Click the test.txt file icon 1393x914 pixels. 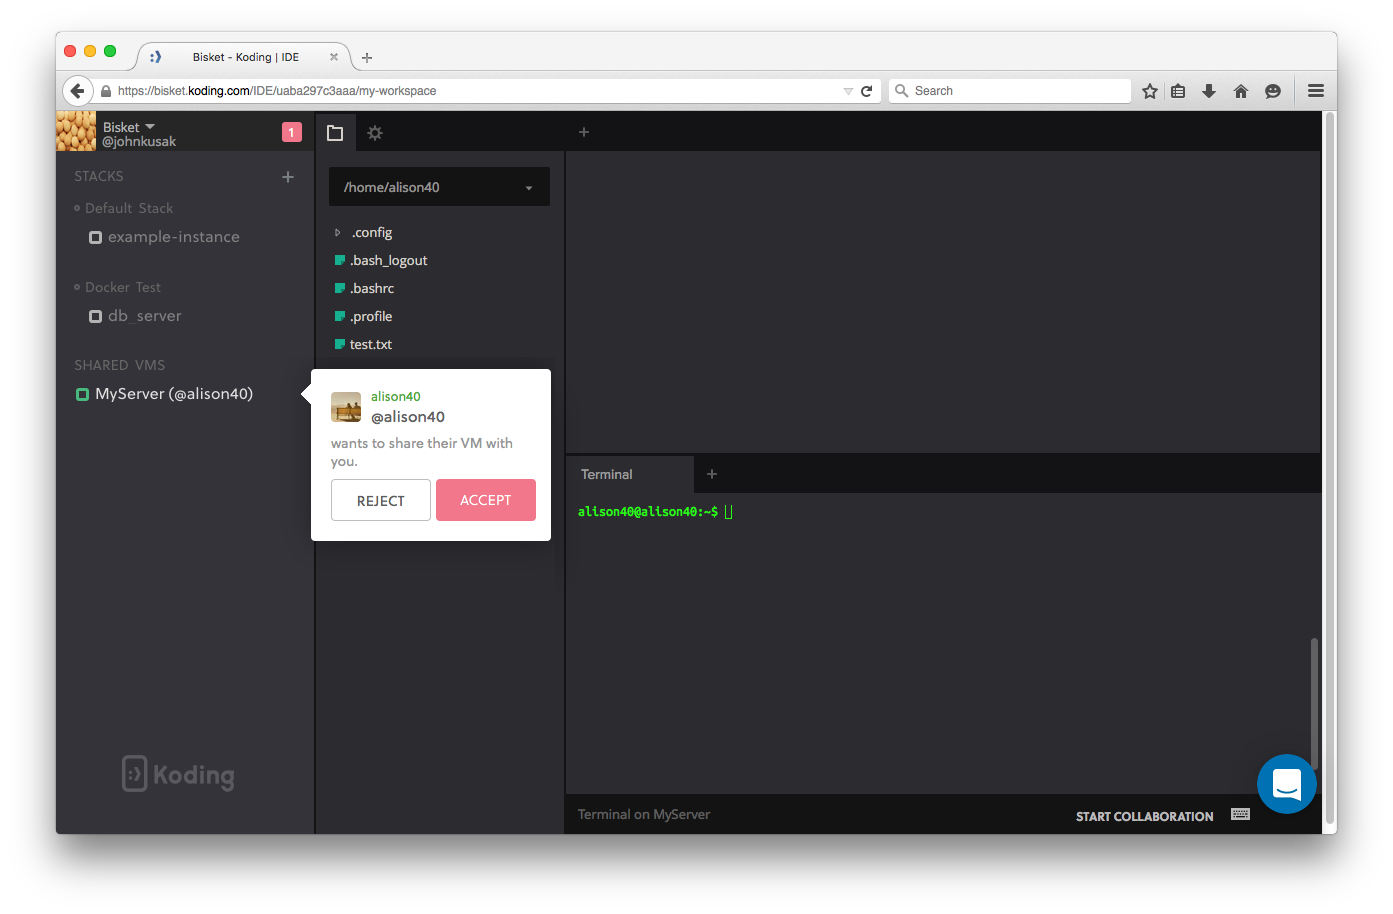tap(340, 344)
